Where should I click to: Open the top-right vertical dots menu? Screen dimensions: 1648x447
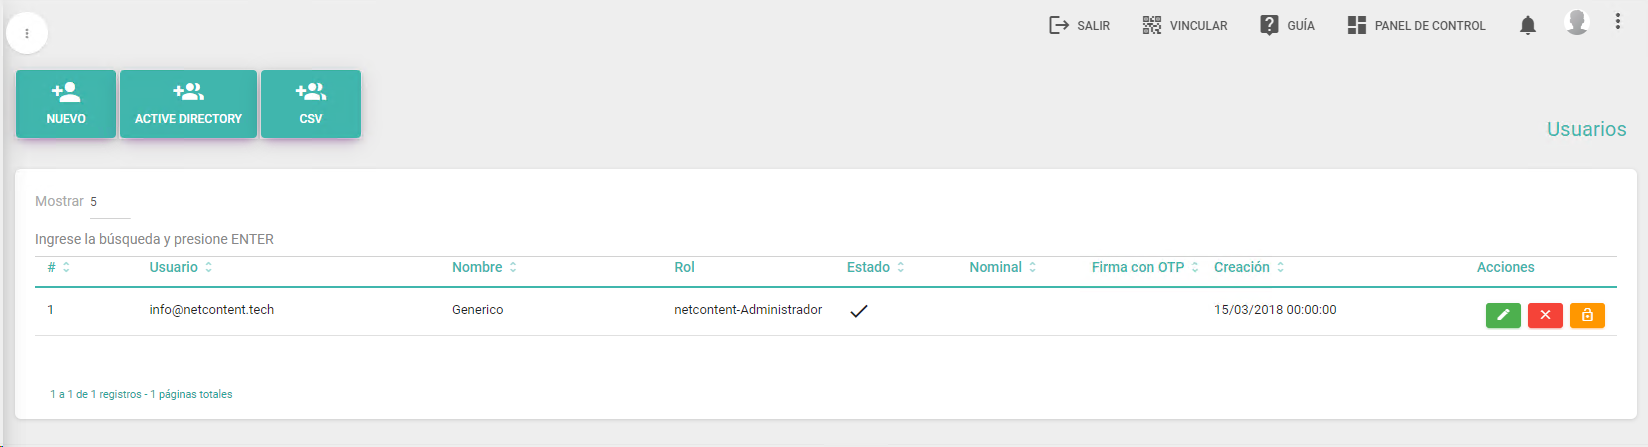(1617, 22)
